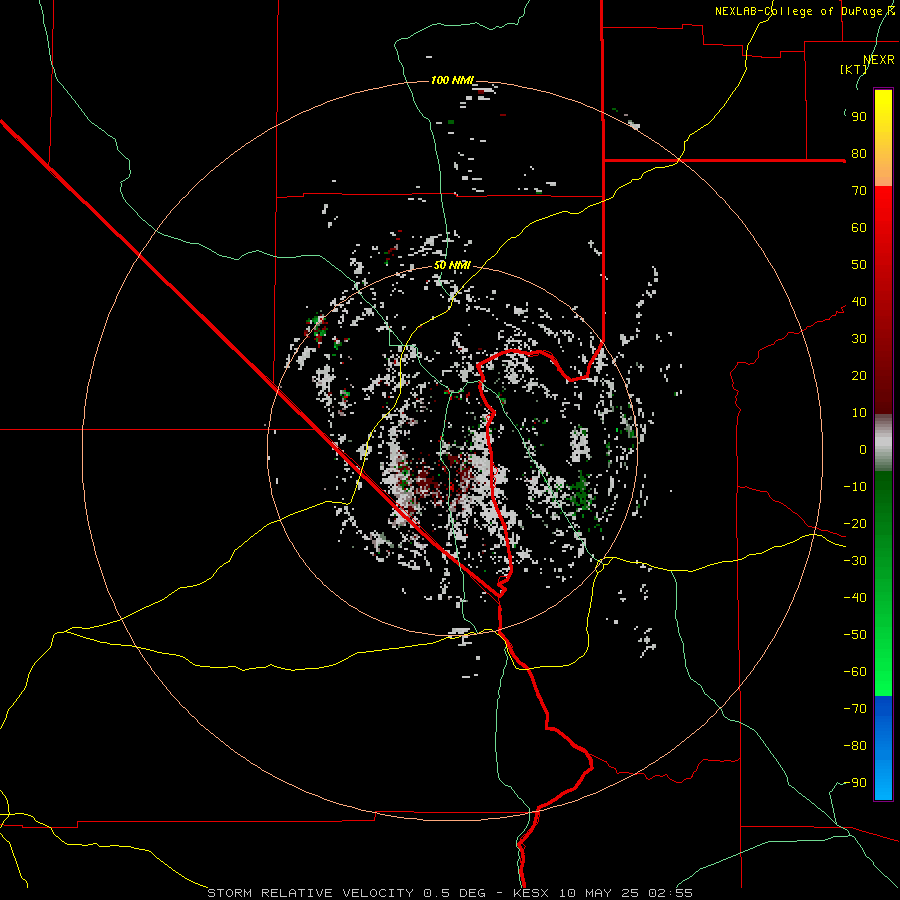Viewport: 900px width, 900px height.
Task: Select the 100 NMI range ring label
Action: (452, 80)
